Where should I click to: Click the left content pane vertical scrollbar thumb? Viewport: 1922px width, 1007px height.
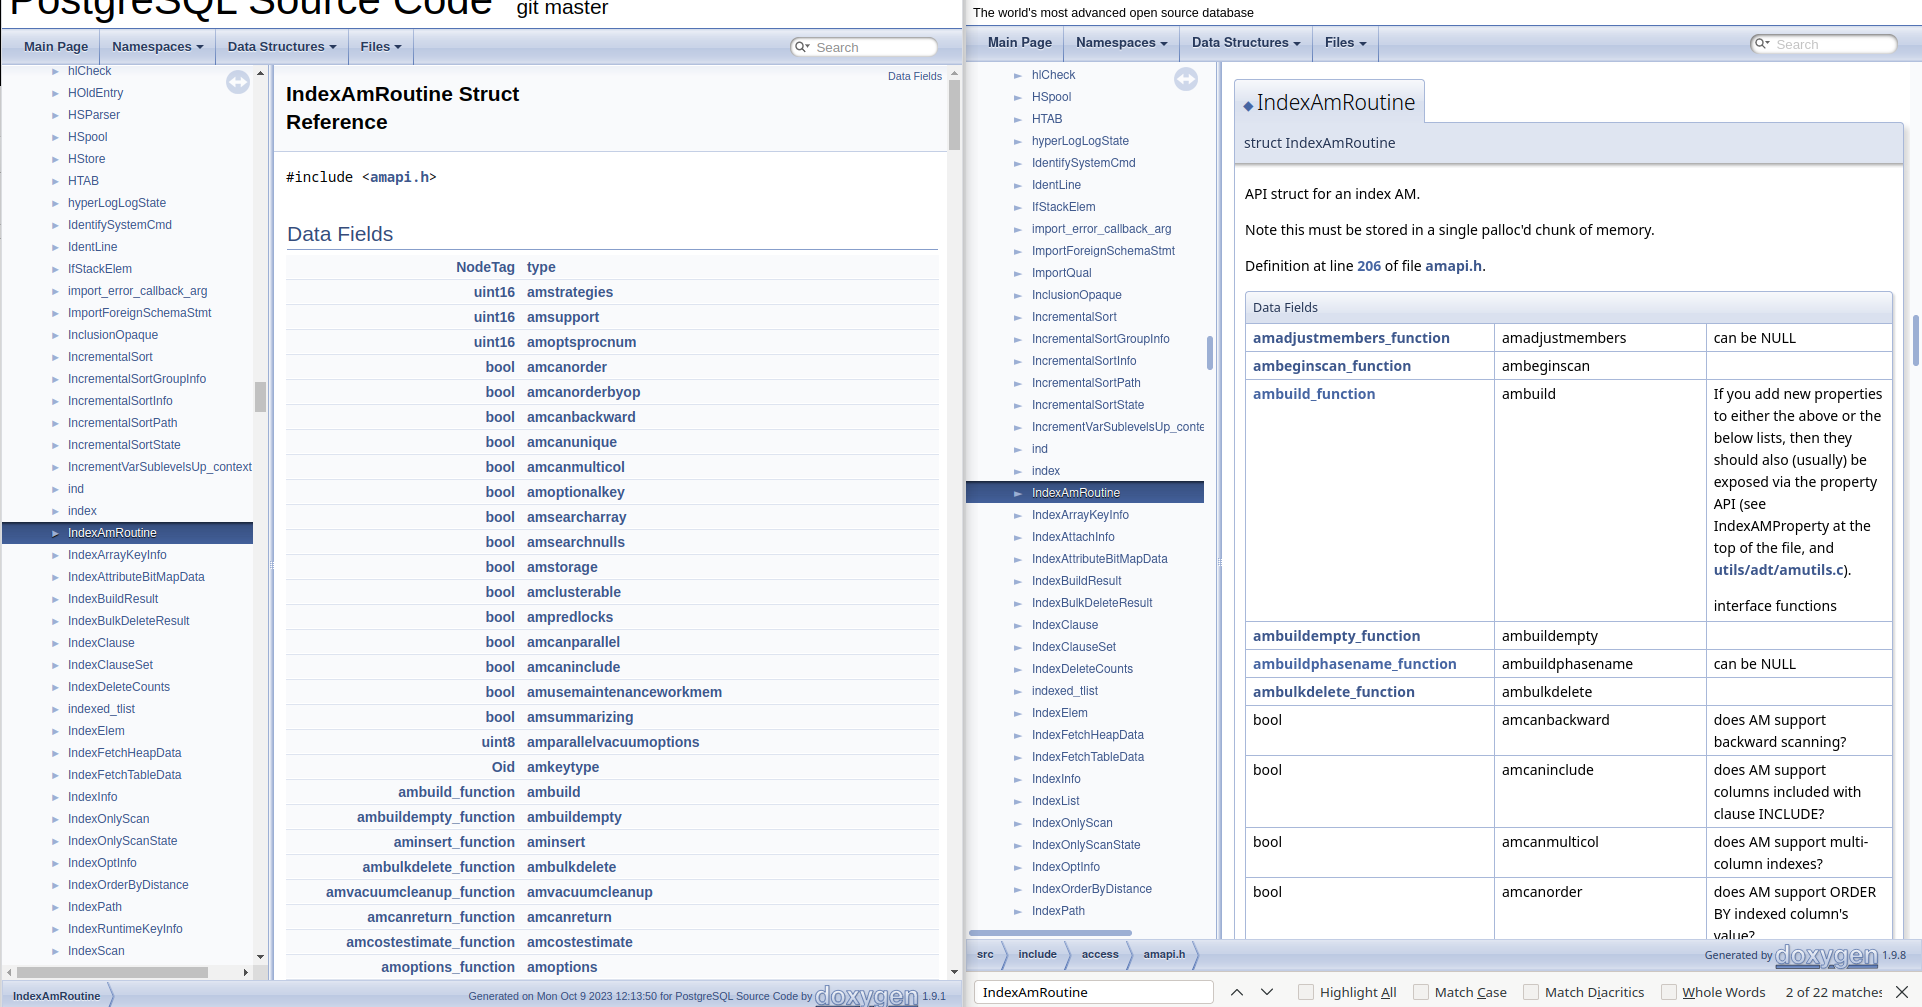[x=954, y=115]
